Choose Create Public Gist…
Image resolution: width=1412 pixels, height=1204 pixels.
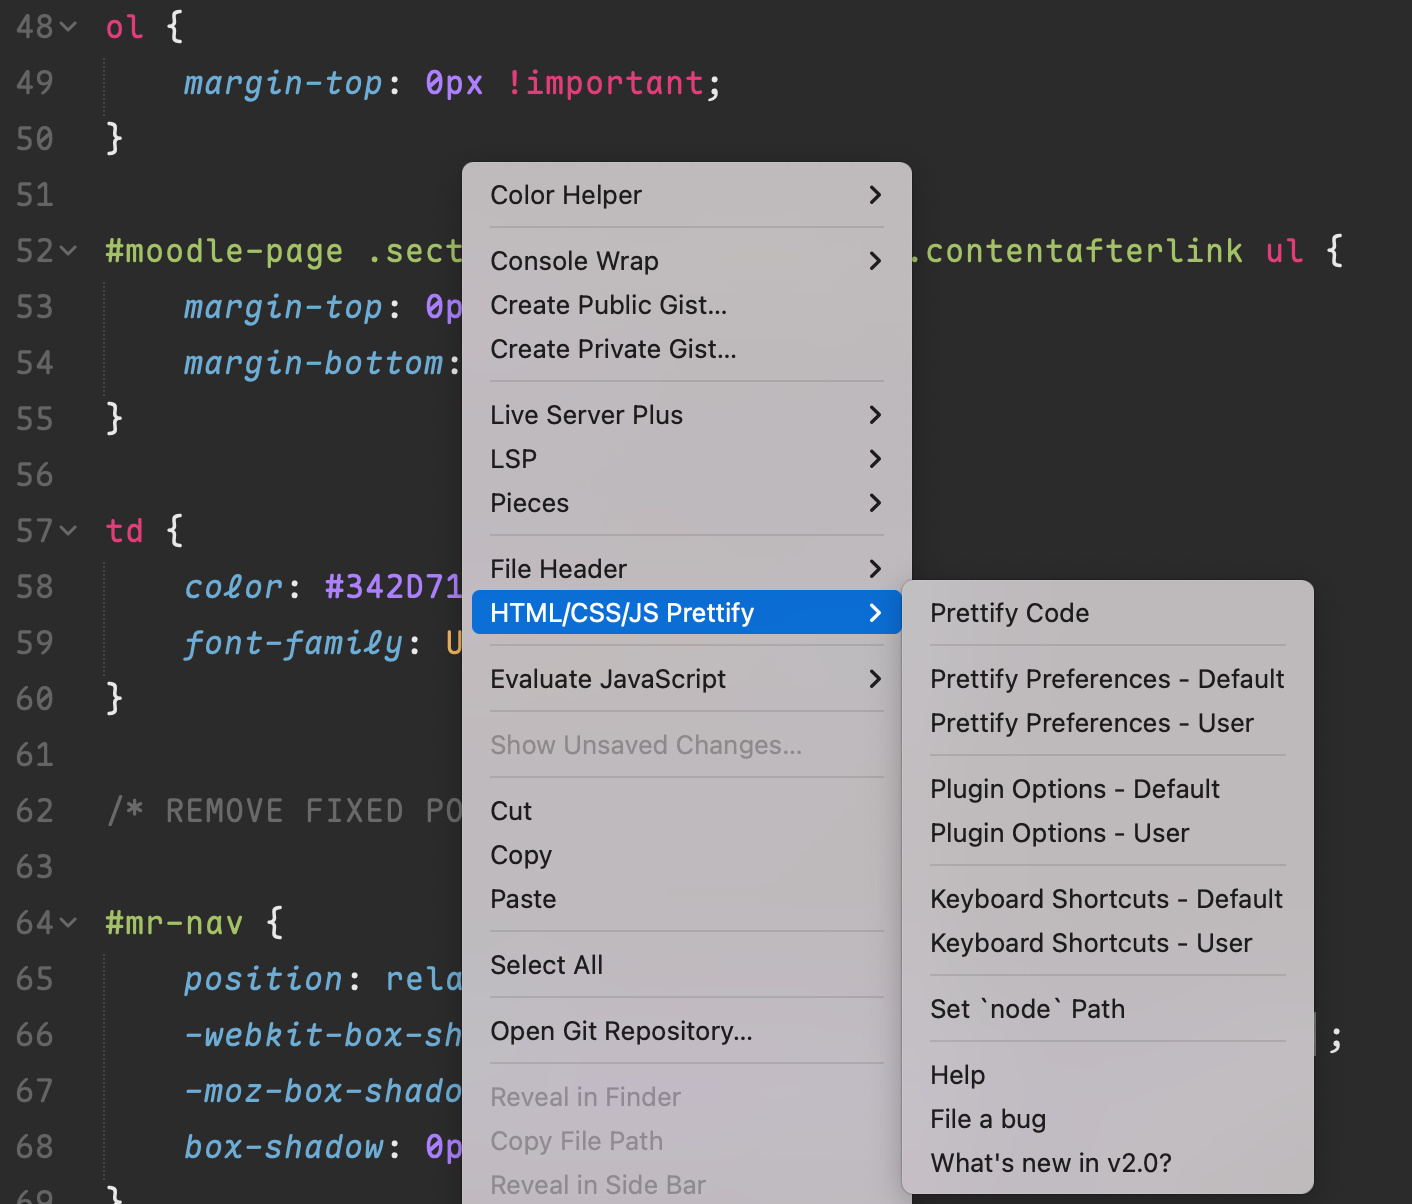608,305
